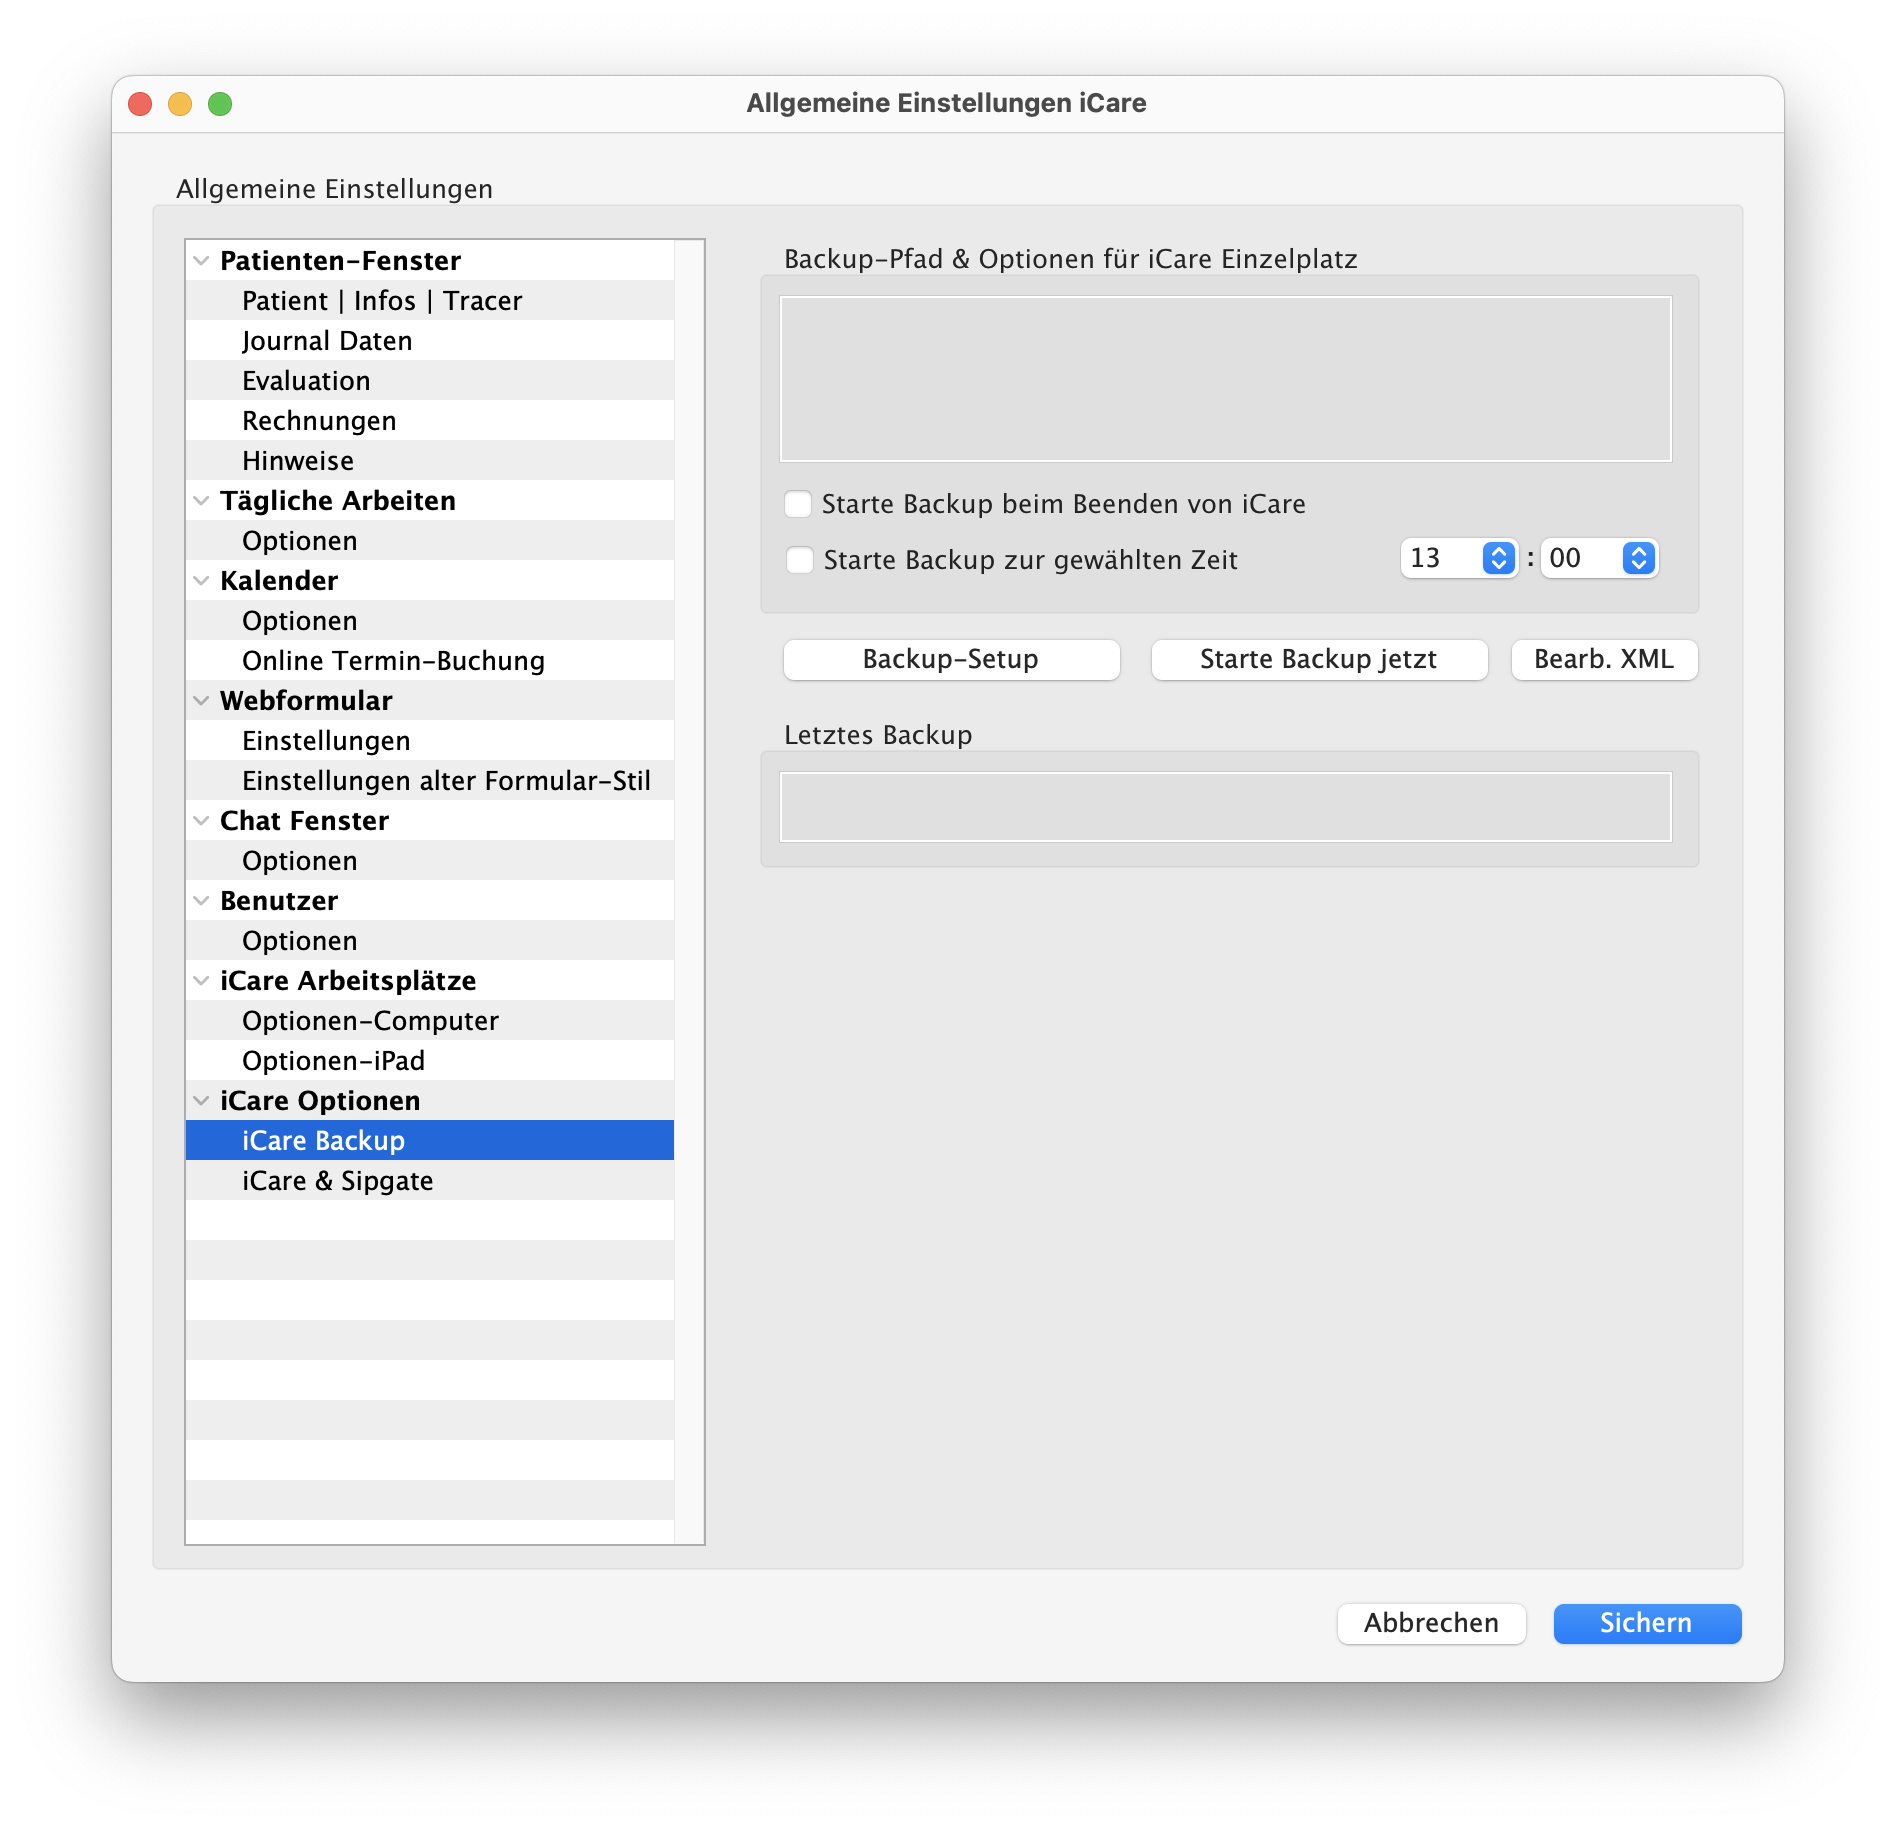The image size is (1896, 1830).
Task: Open the 'Bearb. XML' editor button
Action: (1603, 660)
